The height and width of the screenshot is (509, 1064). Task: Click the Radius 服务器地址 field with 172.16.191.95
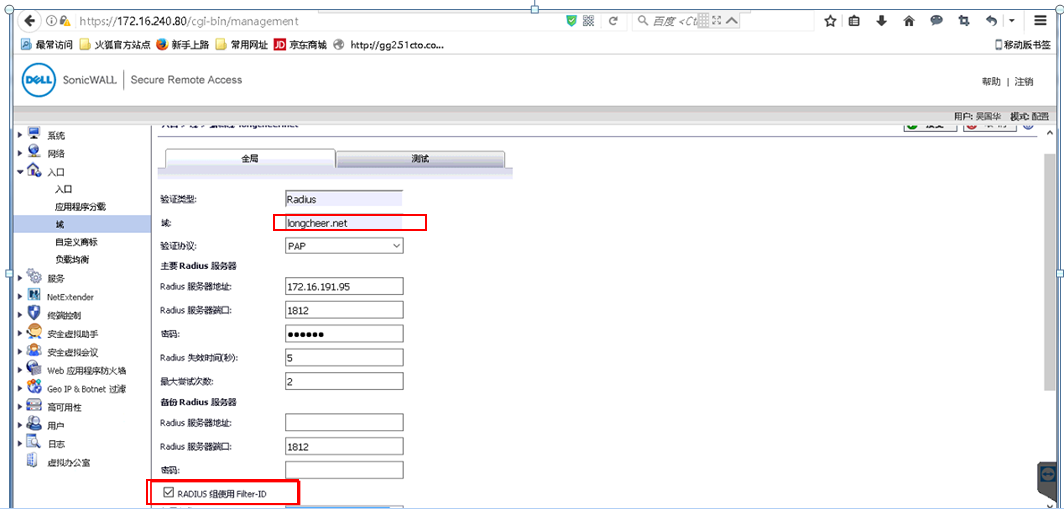(344, 287)
